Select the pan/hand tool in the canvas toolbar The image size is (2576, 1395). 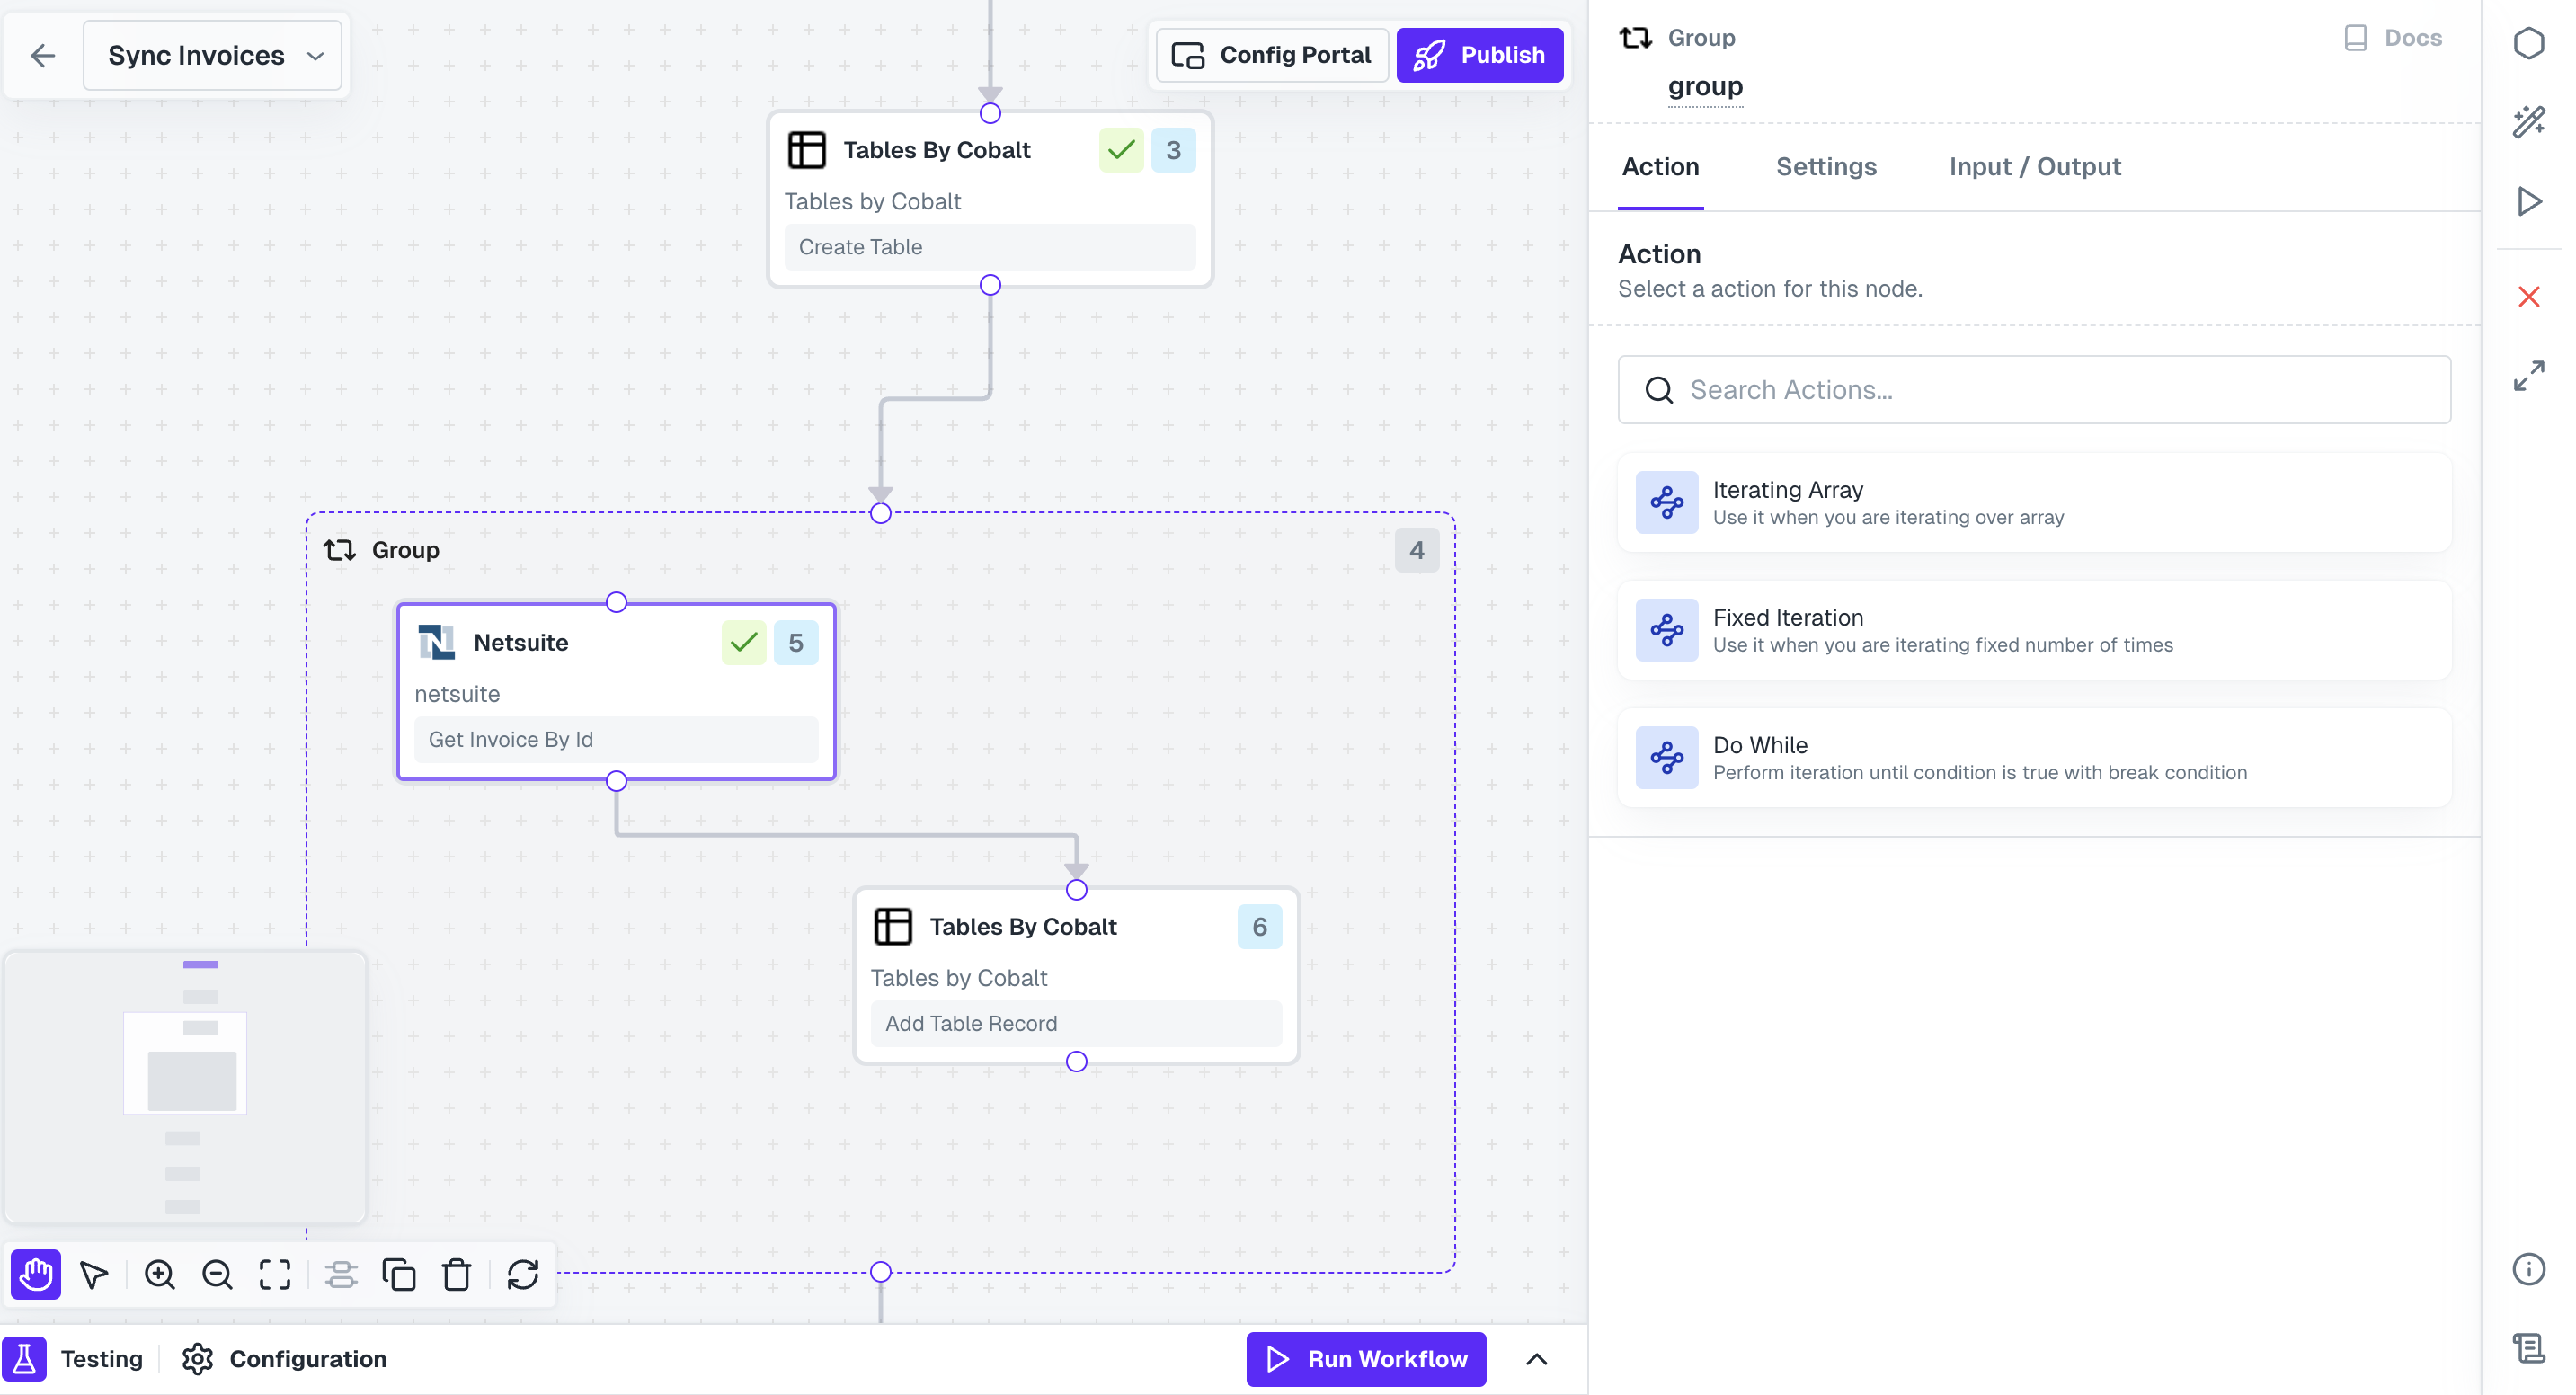pyautogui.click(x=35, y=1275)
